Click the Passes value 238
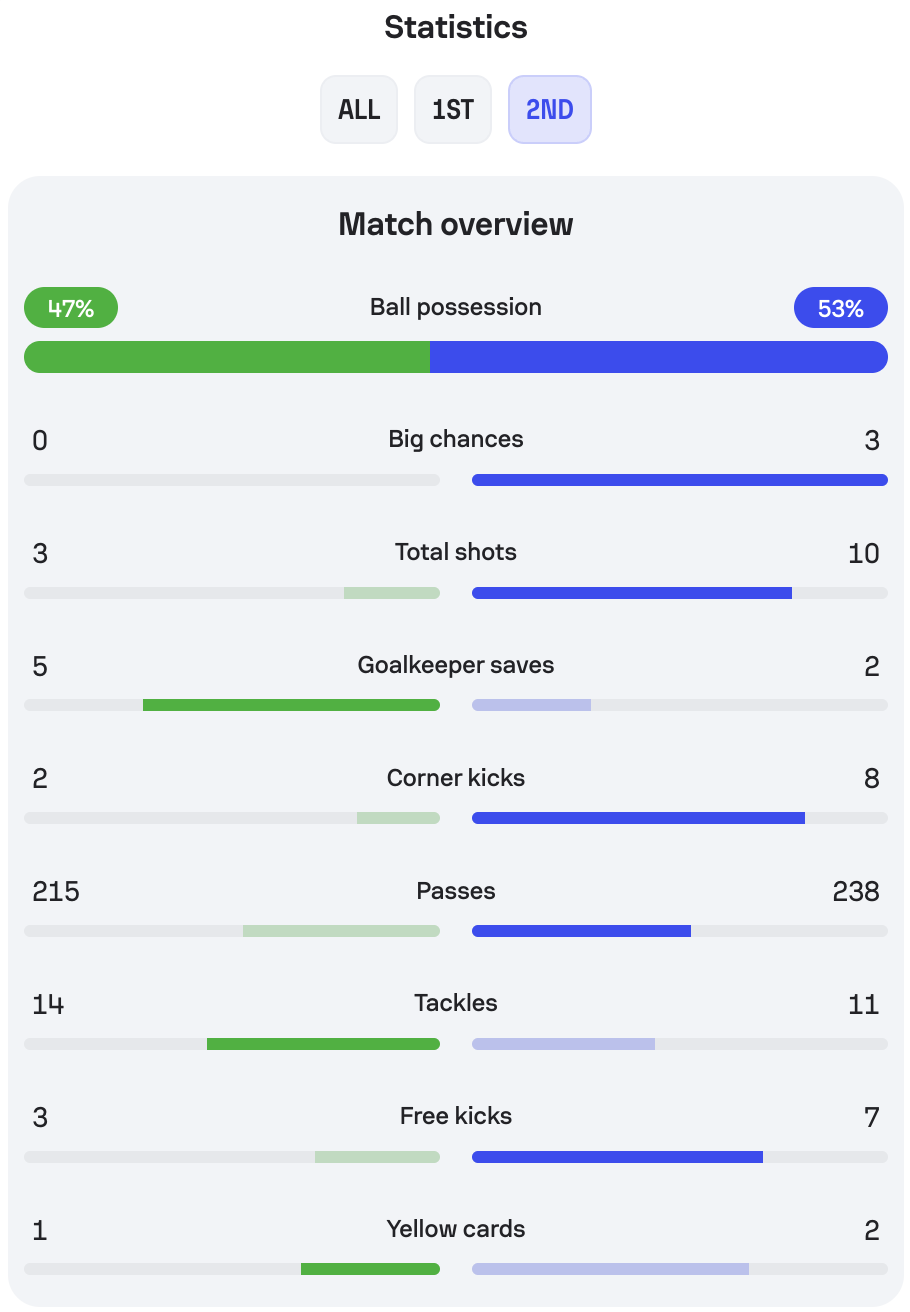910x1312 pixels. pyautogui.click(x=856, y=891)
